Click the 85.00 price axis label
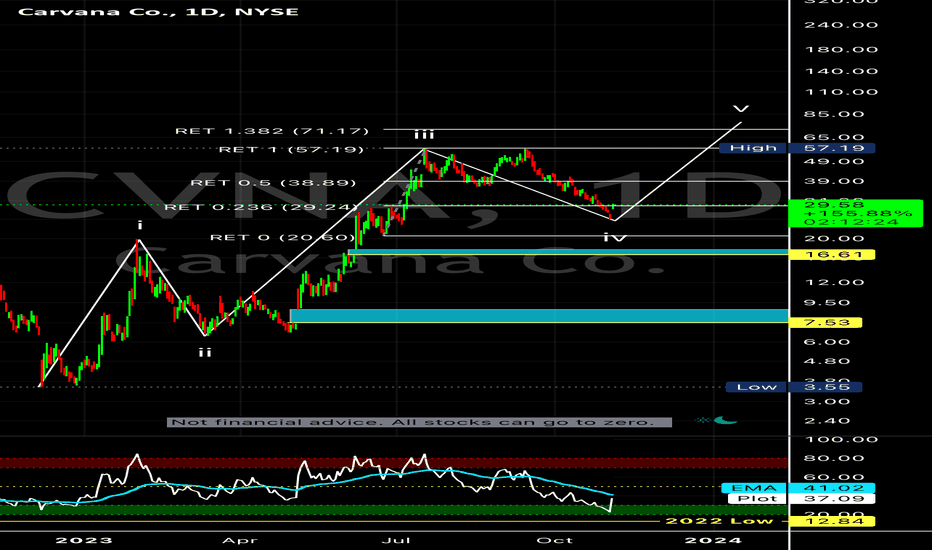Screen dimensions: 932x550 coord(835,114)
